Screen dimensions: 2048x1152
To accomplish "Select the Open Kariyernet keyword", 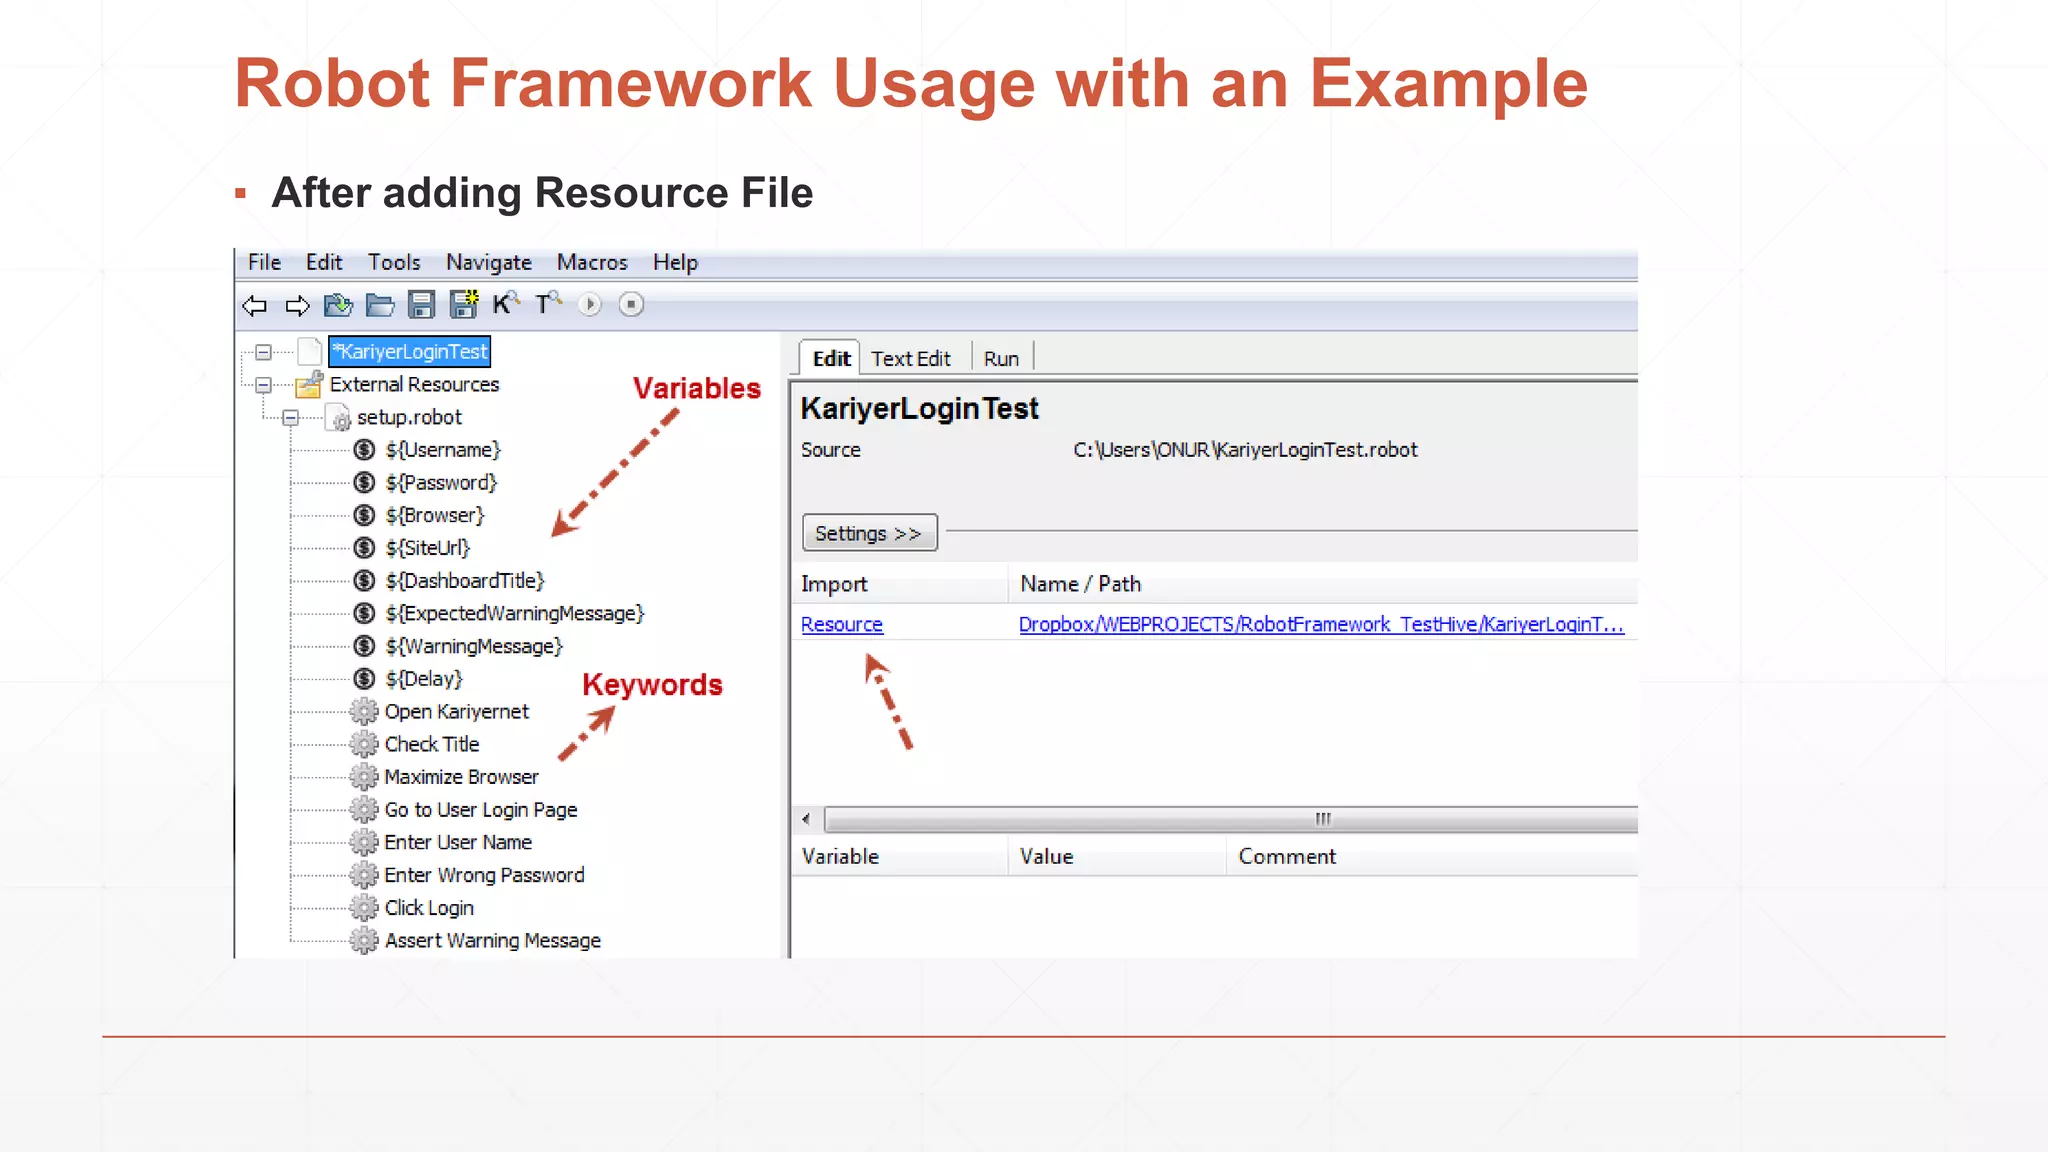I will 457,712.
